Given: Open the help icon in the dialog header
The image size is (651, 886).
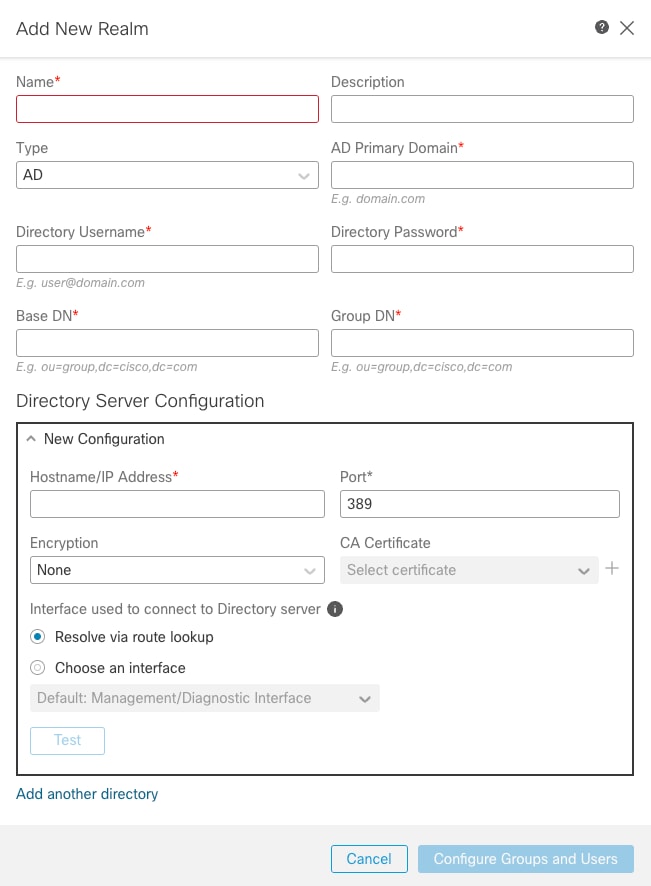Looking at the screenshot, I should tap(600, 28).
